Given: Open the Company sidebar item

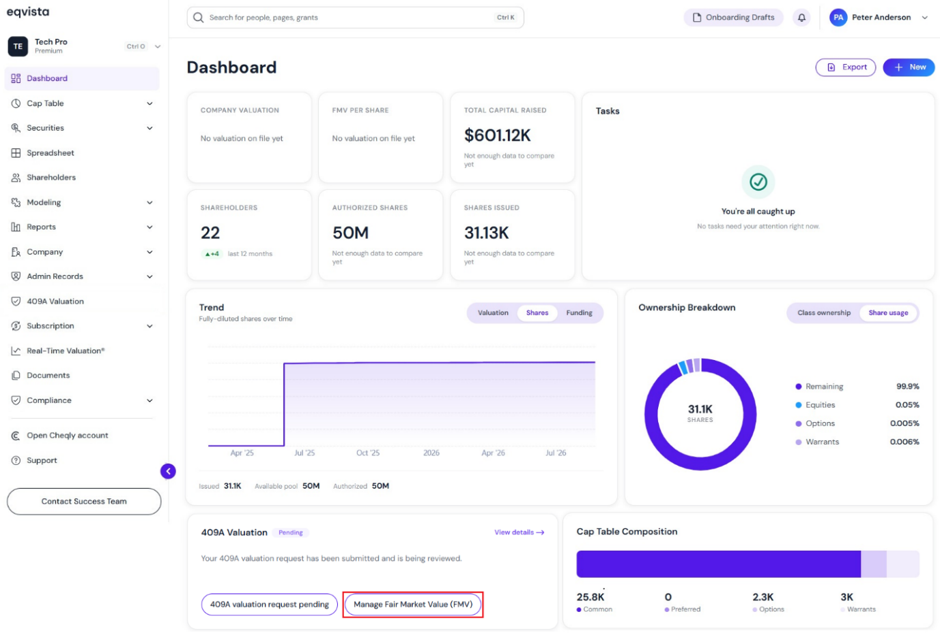Looking at the screenshot, I should 82,252.
